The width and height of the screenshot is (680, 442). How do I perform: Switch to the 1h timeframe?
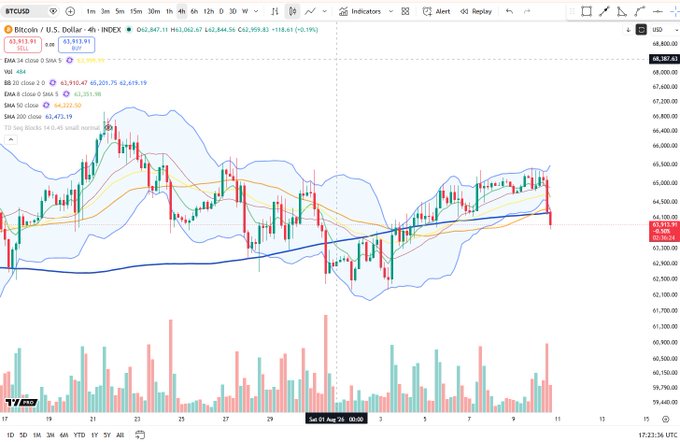[x=169, y=11]
